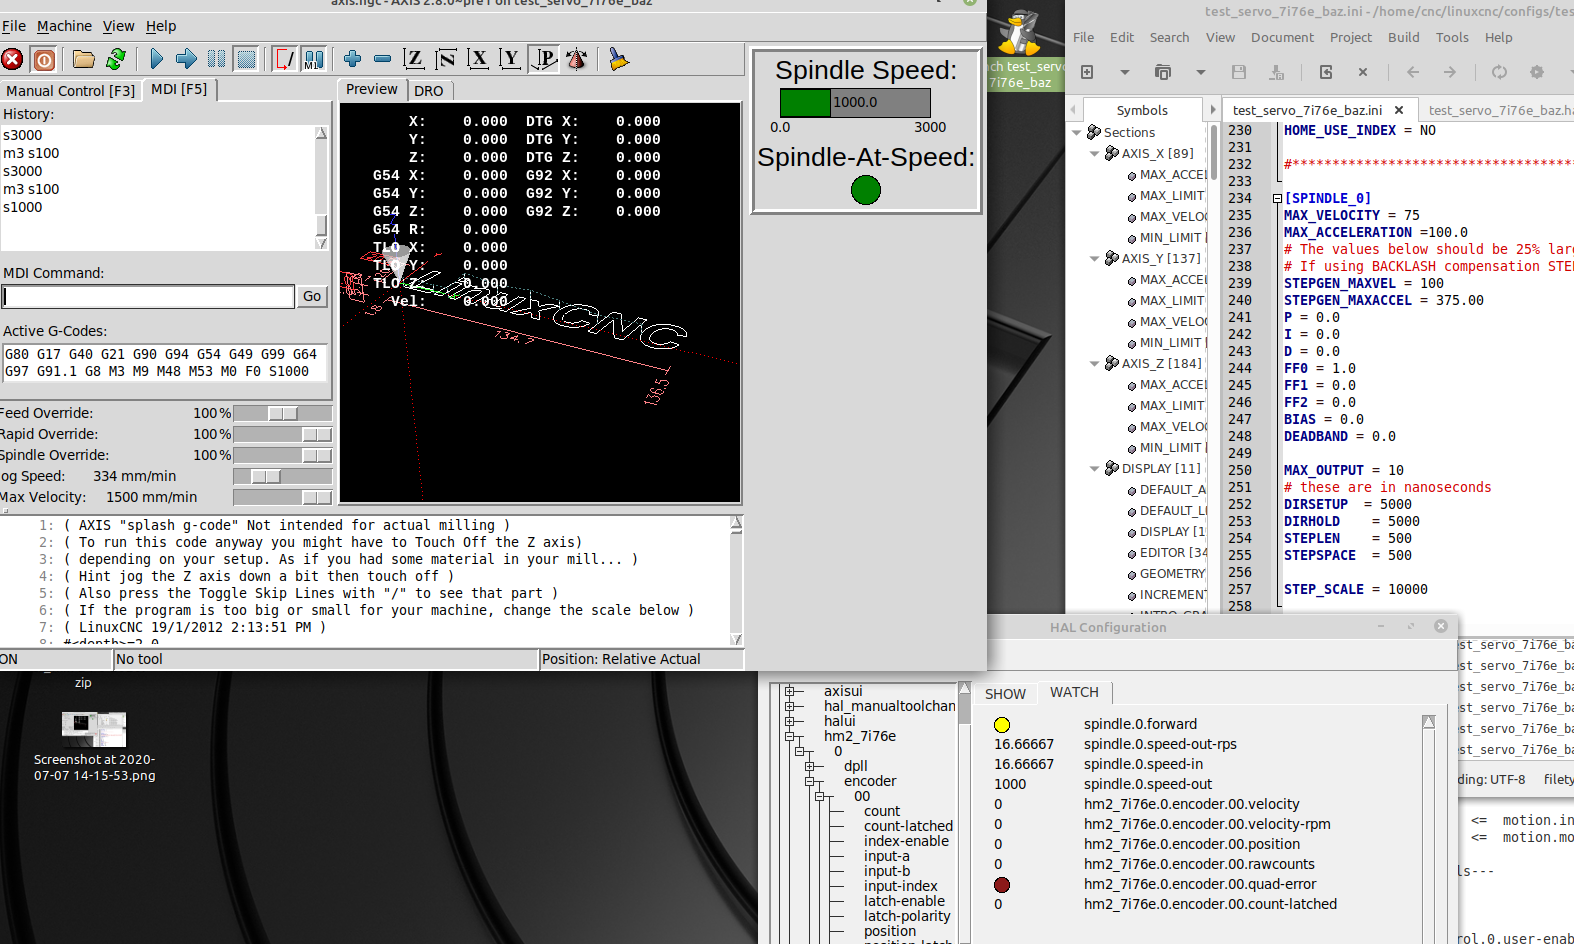This screenshot has width=1574, height=944.
Task: Adjust Spindle Override slider
Action: tap(282, 455)
